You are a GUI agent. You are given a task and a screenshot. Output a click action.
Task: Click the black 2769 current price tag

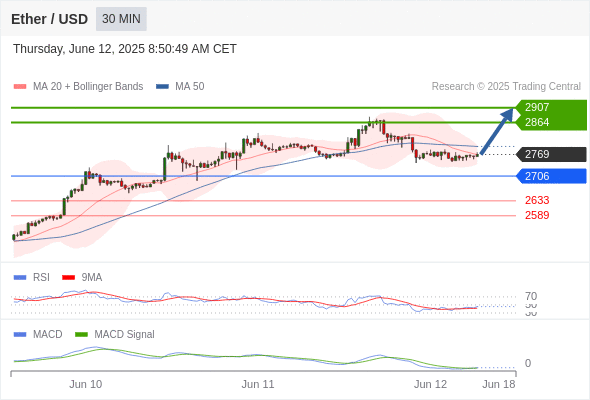pos(551,154)
